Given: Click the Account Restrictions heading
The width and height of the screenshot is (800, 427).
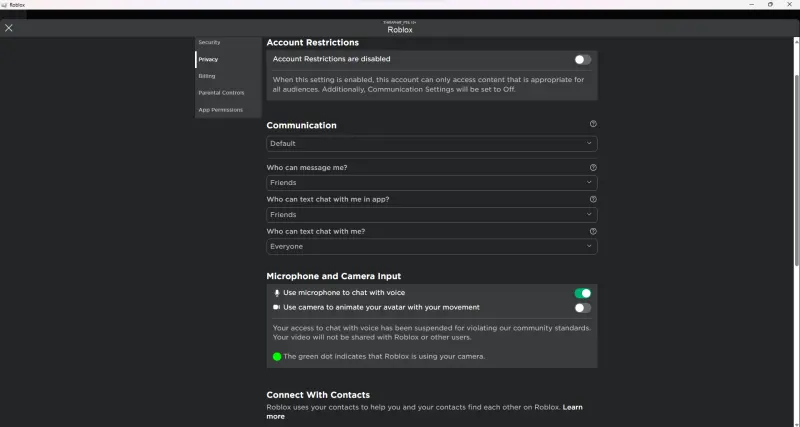Looking at the screenshot, I should [x=312, y=43].
